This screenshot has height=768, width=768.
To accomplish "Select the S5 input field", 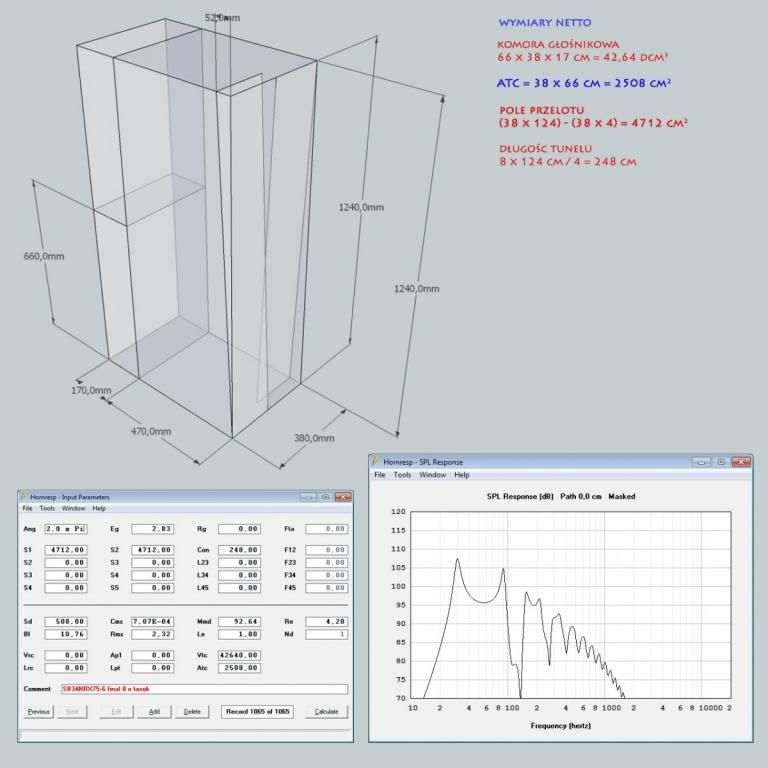I will 152,588.
